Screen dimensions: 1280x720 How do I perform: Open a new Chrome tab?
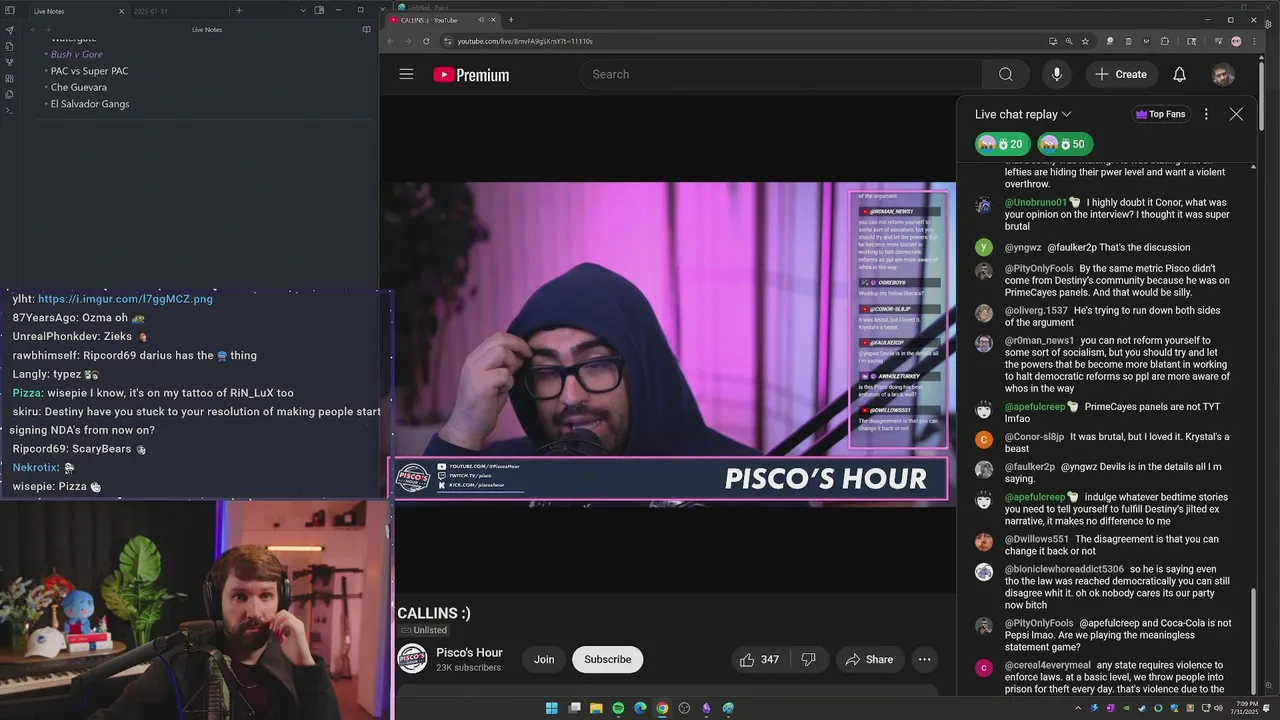511,20
